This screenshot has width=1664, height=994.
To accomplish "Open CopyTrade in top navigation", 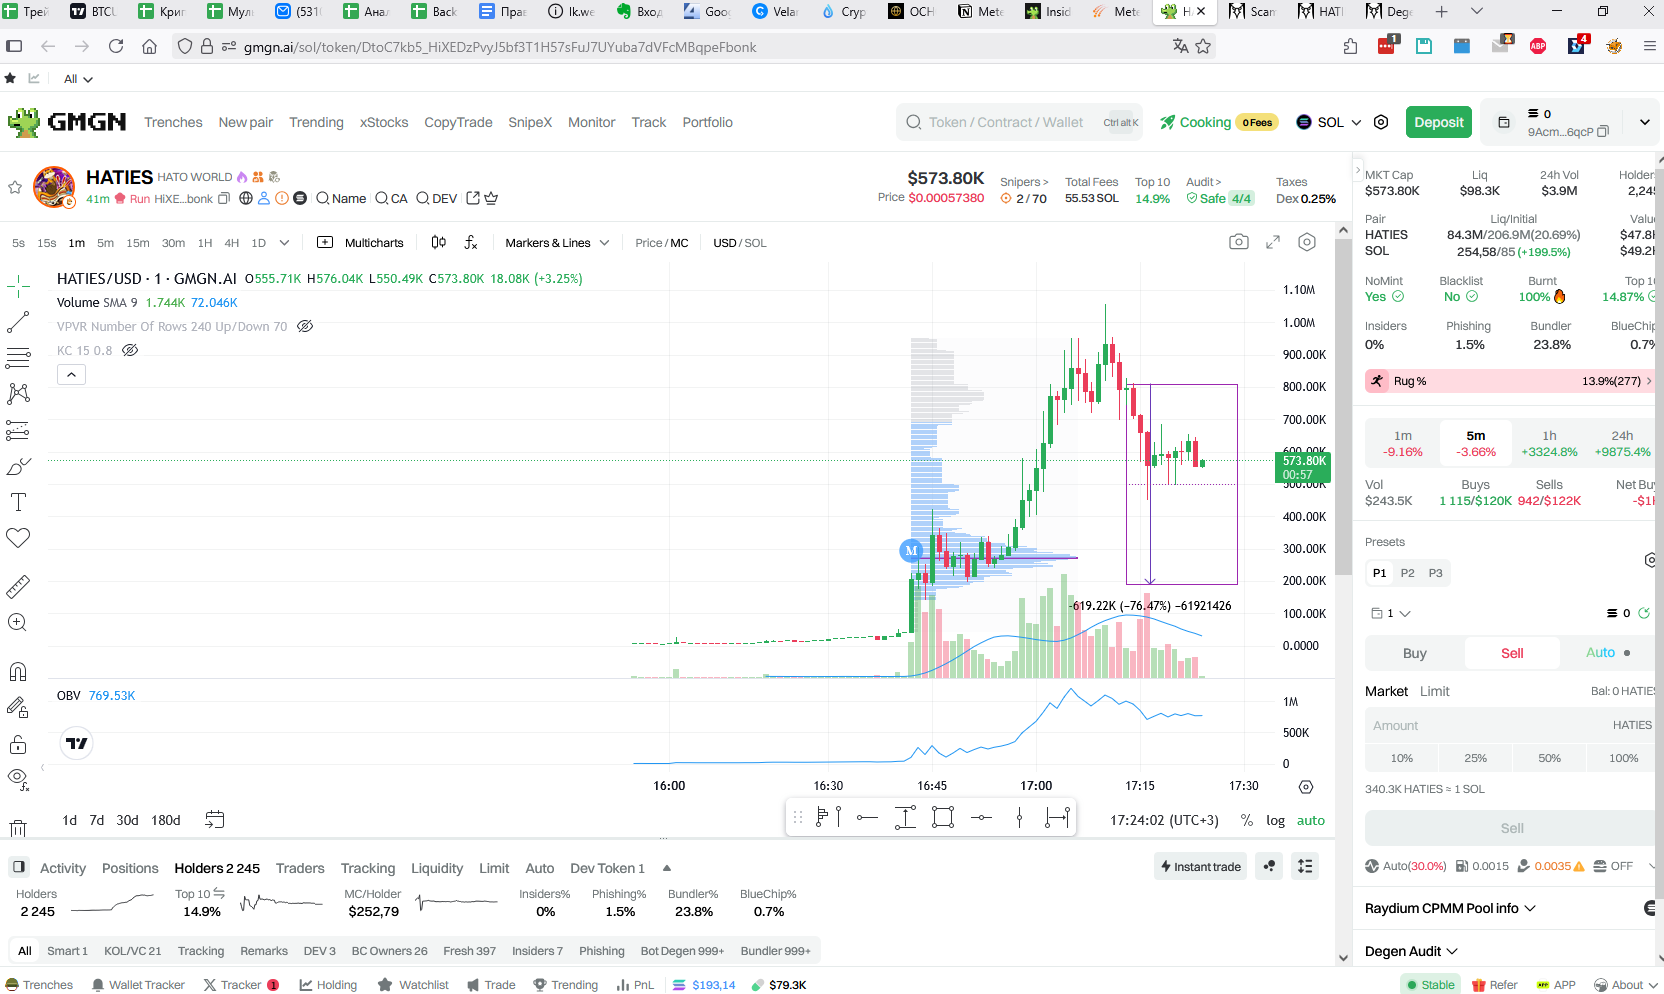I will pyautogui.click(x=458, y=122).
